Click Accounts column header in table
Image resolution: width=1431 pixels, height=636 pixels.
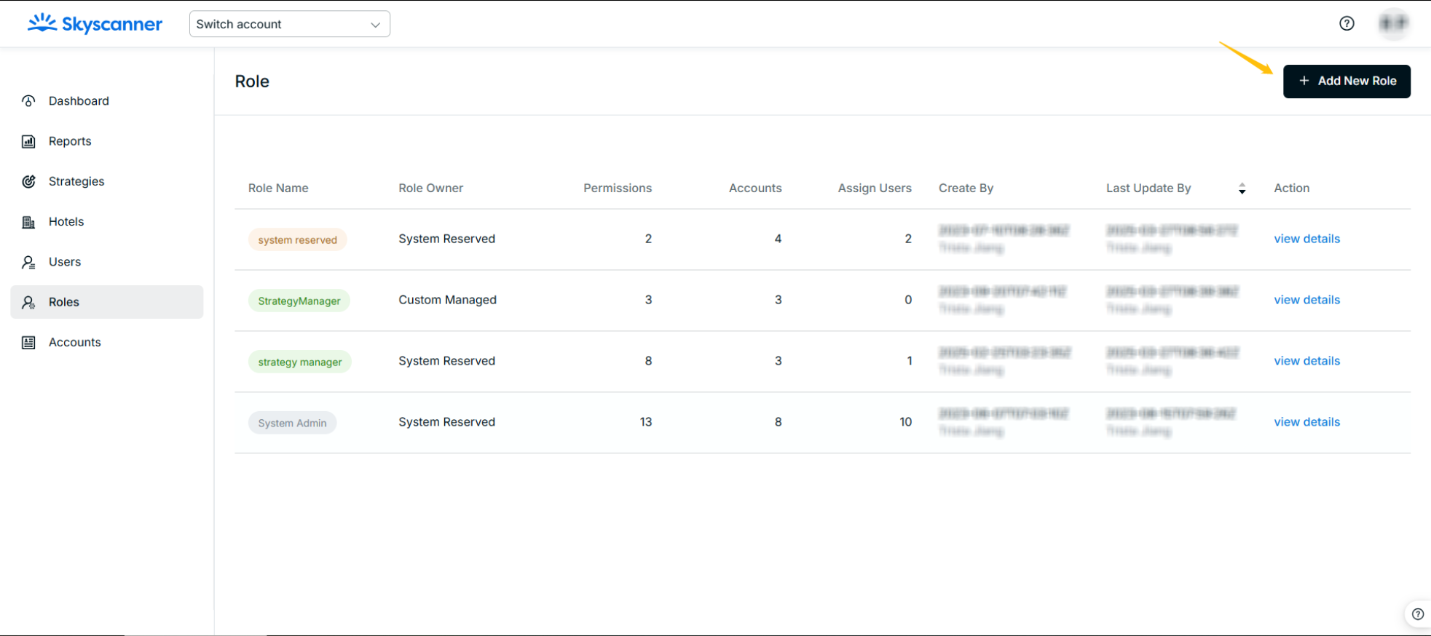pos(755,188)
